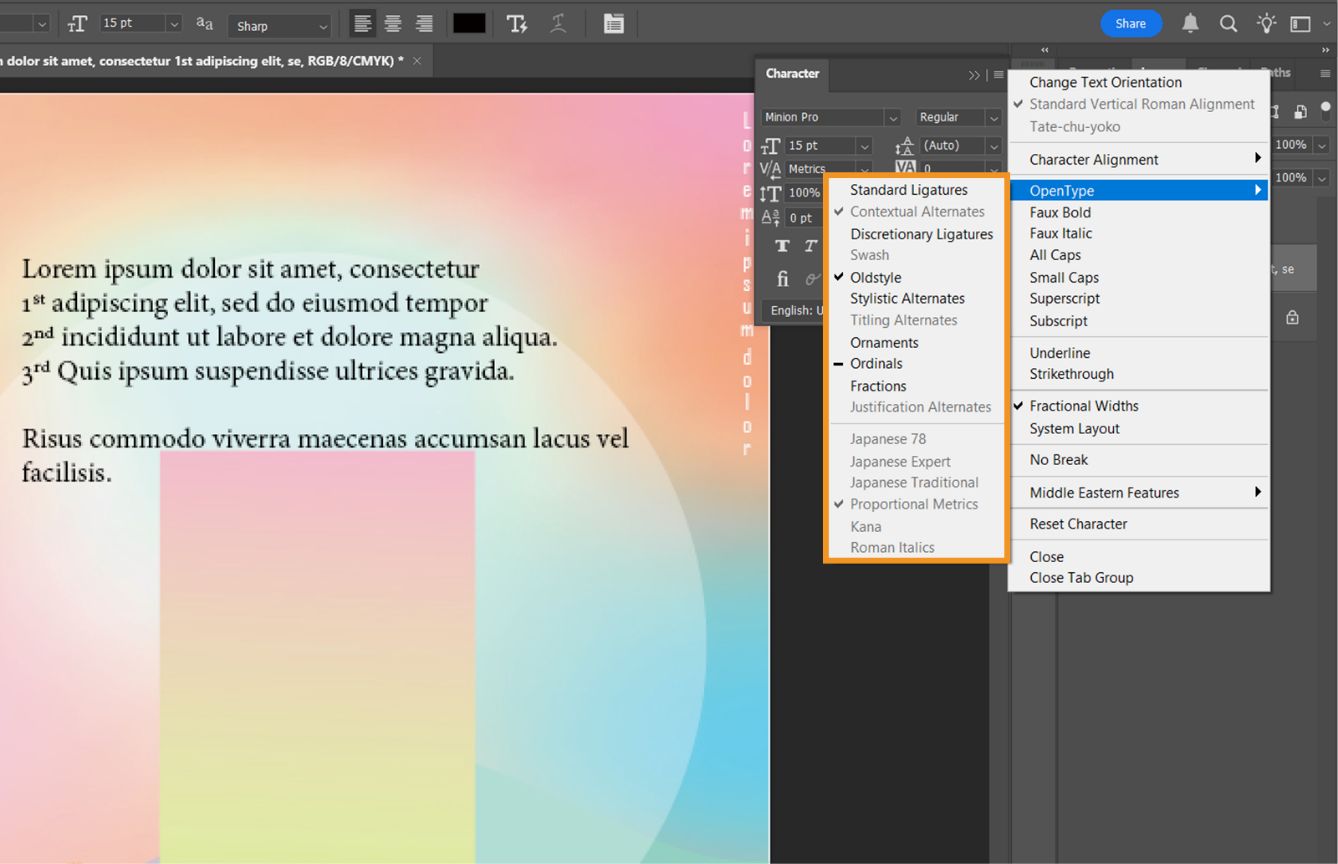Screen dimensions: 1338x864
Task: Open the Sharp anti-aliasing dropdown
Action: (278, 24)
